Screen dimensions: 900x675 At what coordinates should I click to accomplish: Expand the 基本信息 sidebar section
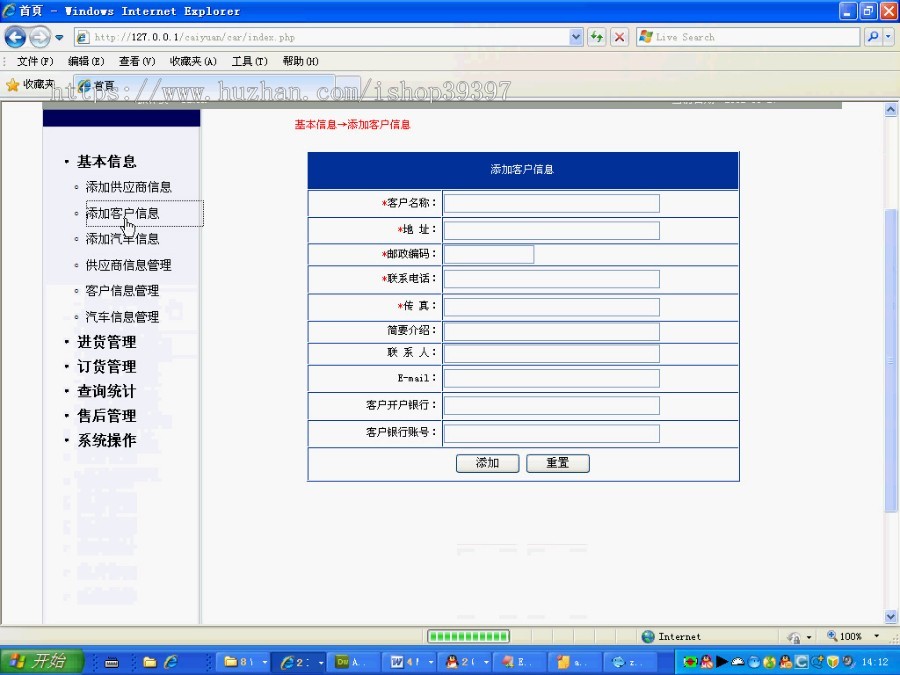pyautogui.click(x=107, y=162)
